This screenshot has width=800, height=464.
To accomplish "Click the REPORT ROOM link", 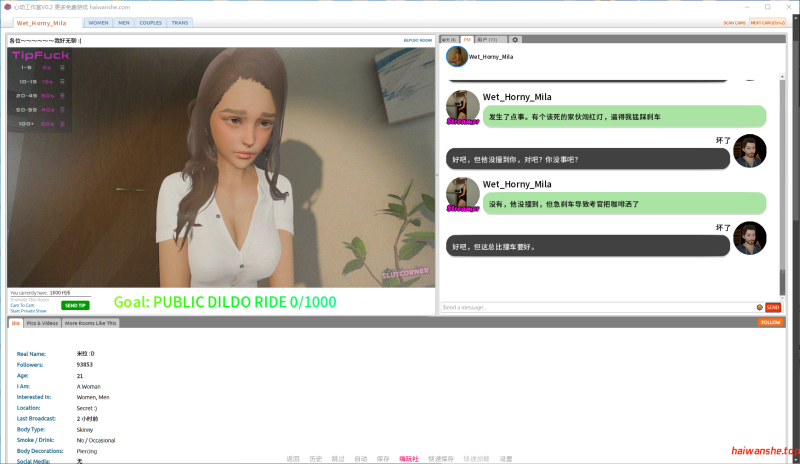I will point(418,40).
